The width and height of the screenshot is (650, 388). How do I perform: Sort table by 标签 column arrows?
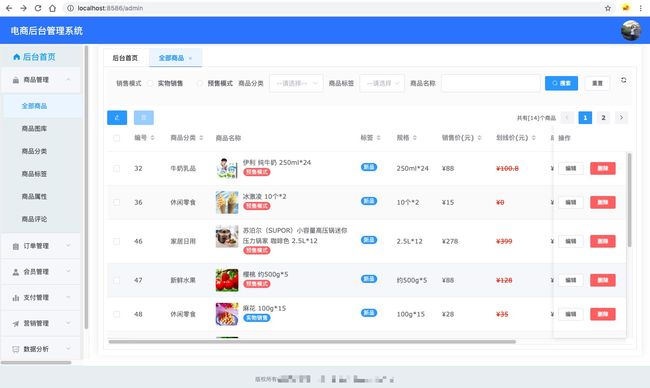coord(378,138)
